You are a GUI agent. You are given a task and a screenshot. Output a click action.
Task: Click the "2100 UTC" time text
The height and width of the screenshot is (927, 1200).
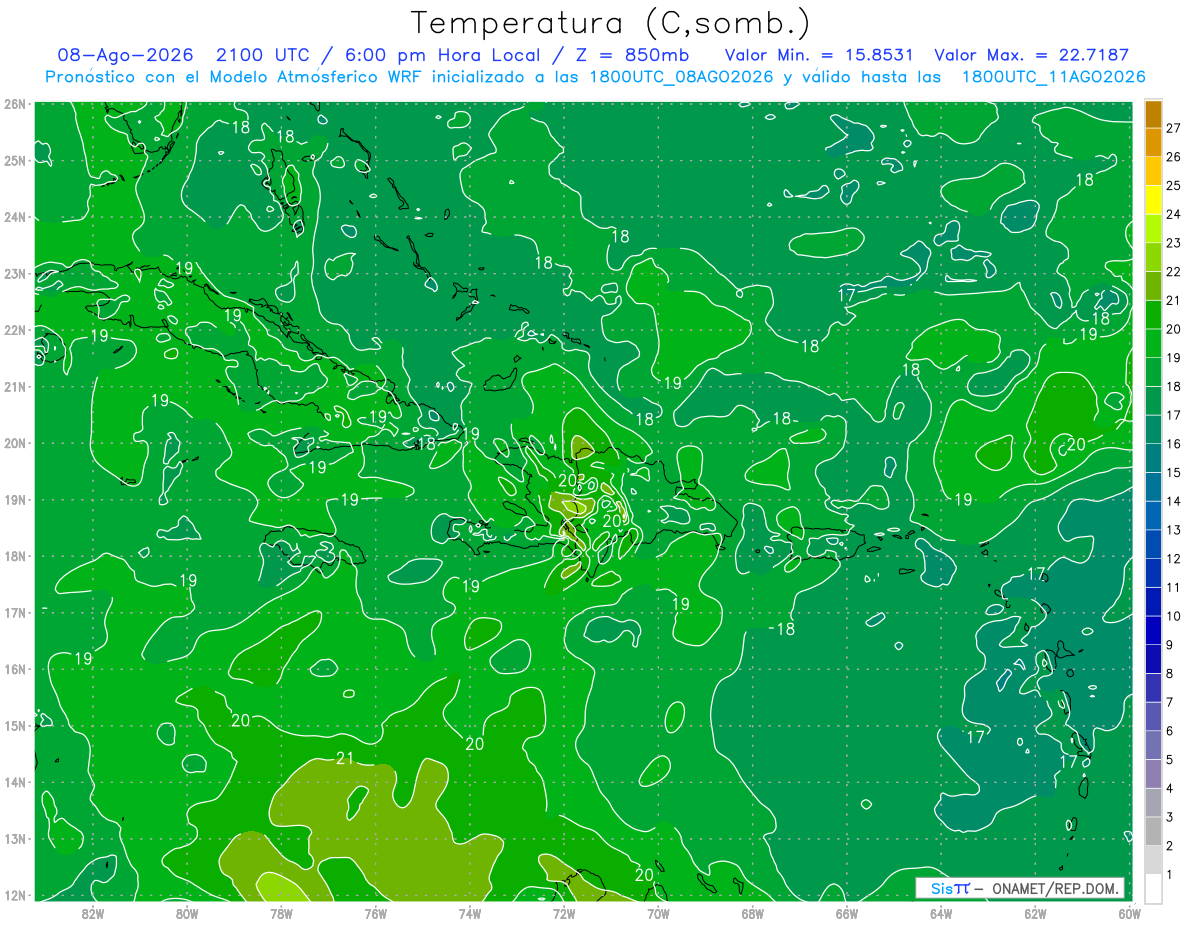point(263,56)
